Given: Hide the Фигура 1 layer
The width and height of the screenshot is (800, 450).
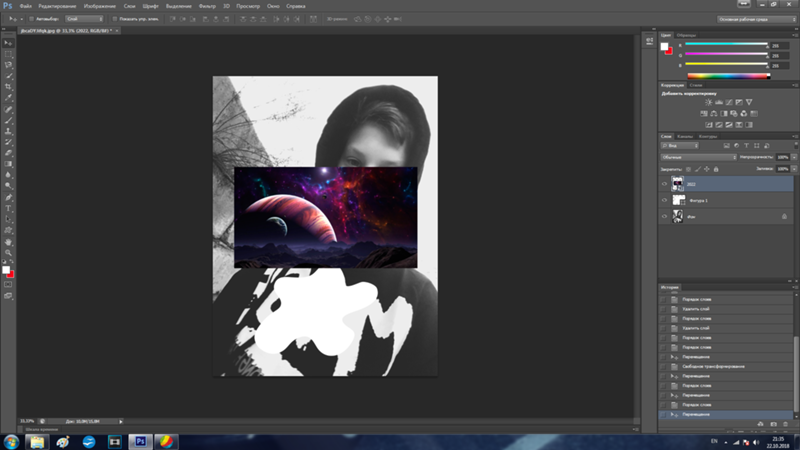Looking at the screenshot, I should 664,201.
